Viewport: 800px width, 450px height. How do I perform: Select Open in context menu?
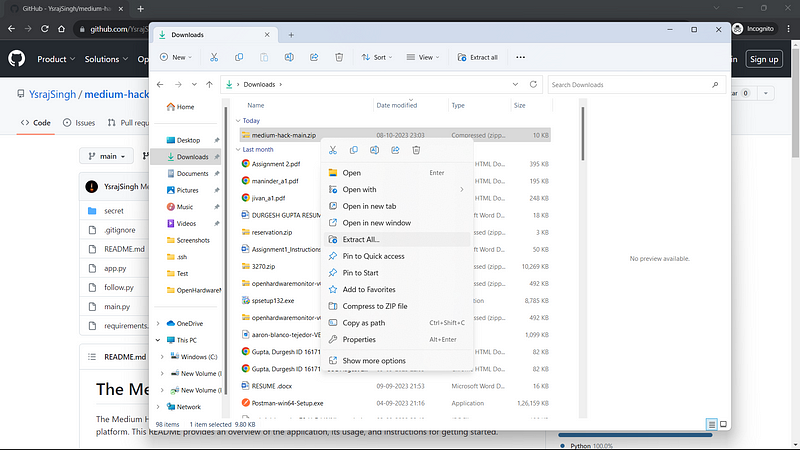[x=396, y=172]
